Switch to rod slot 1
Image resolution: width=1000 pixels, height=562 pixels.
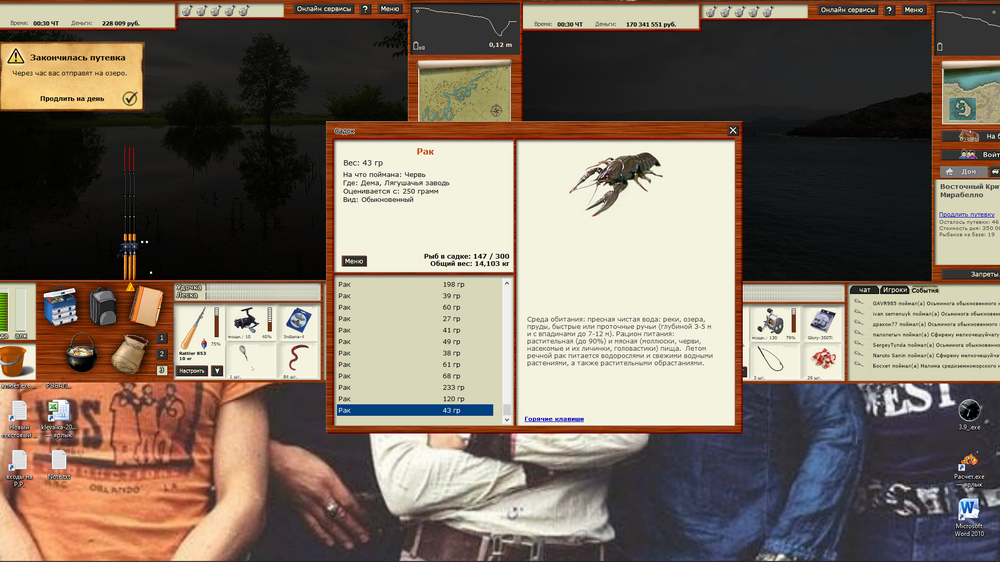[161, 338]
